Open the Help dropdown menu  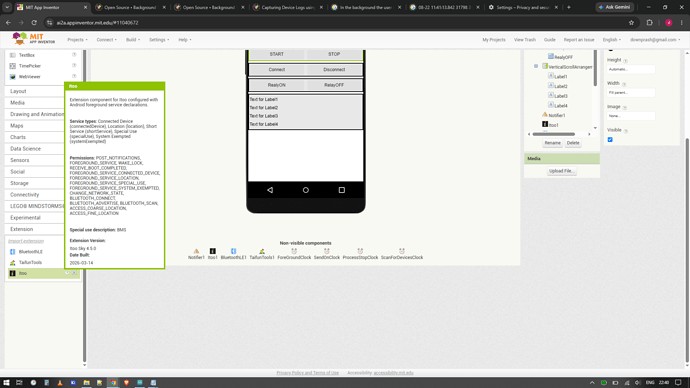tap(185, 40)
